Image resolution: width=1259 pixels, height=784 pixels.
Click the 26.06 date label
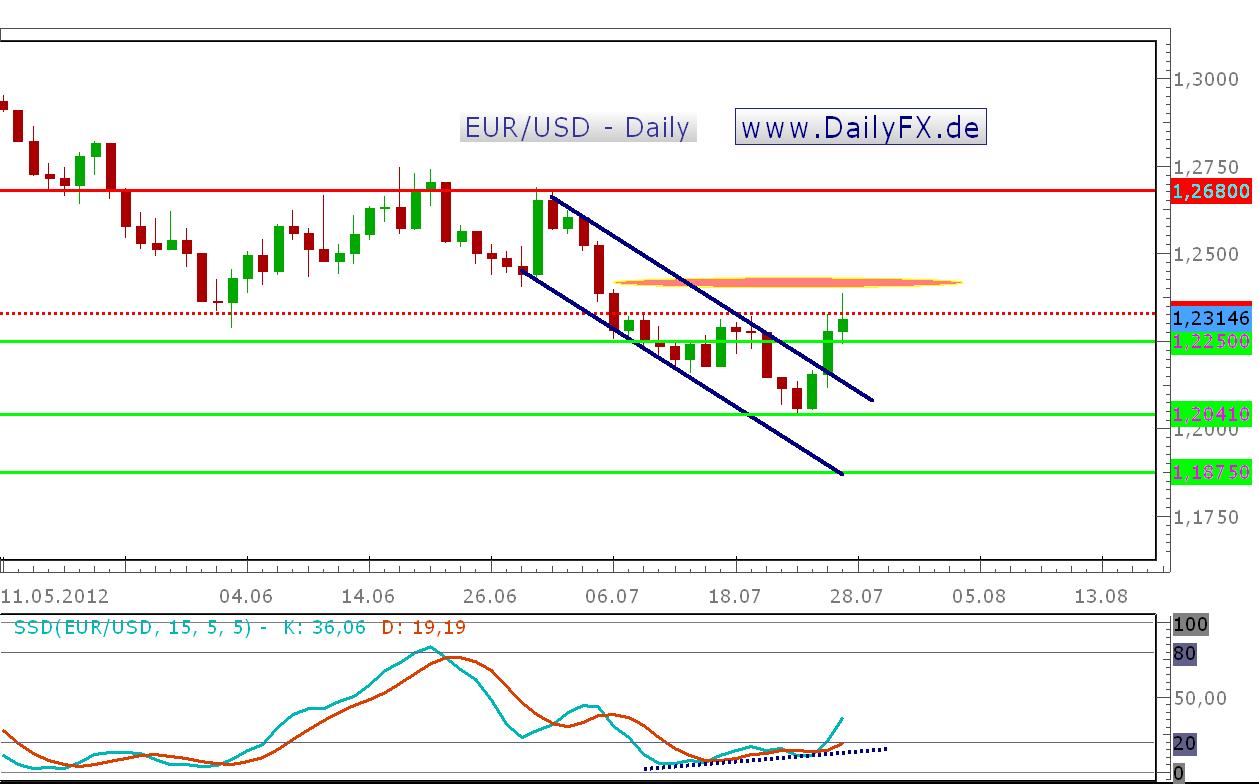point(490,596)
